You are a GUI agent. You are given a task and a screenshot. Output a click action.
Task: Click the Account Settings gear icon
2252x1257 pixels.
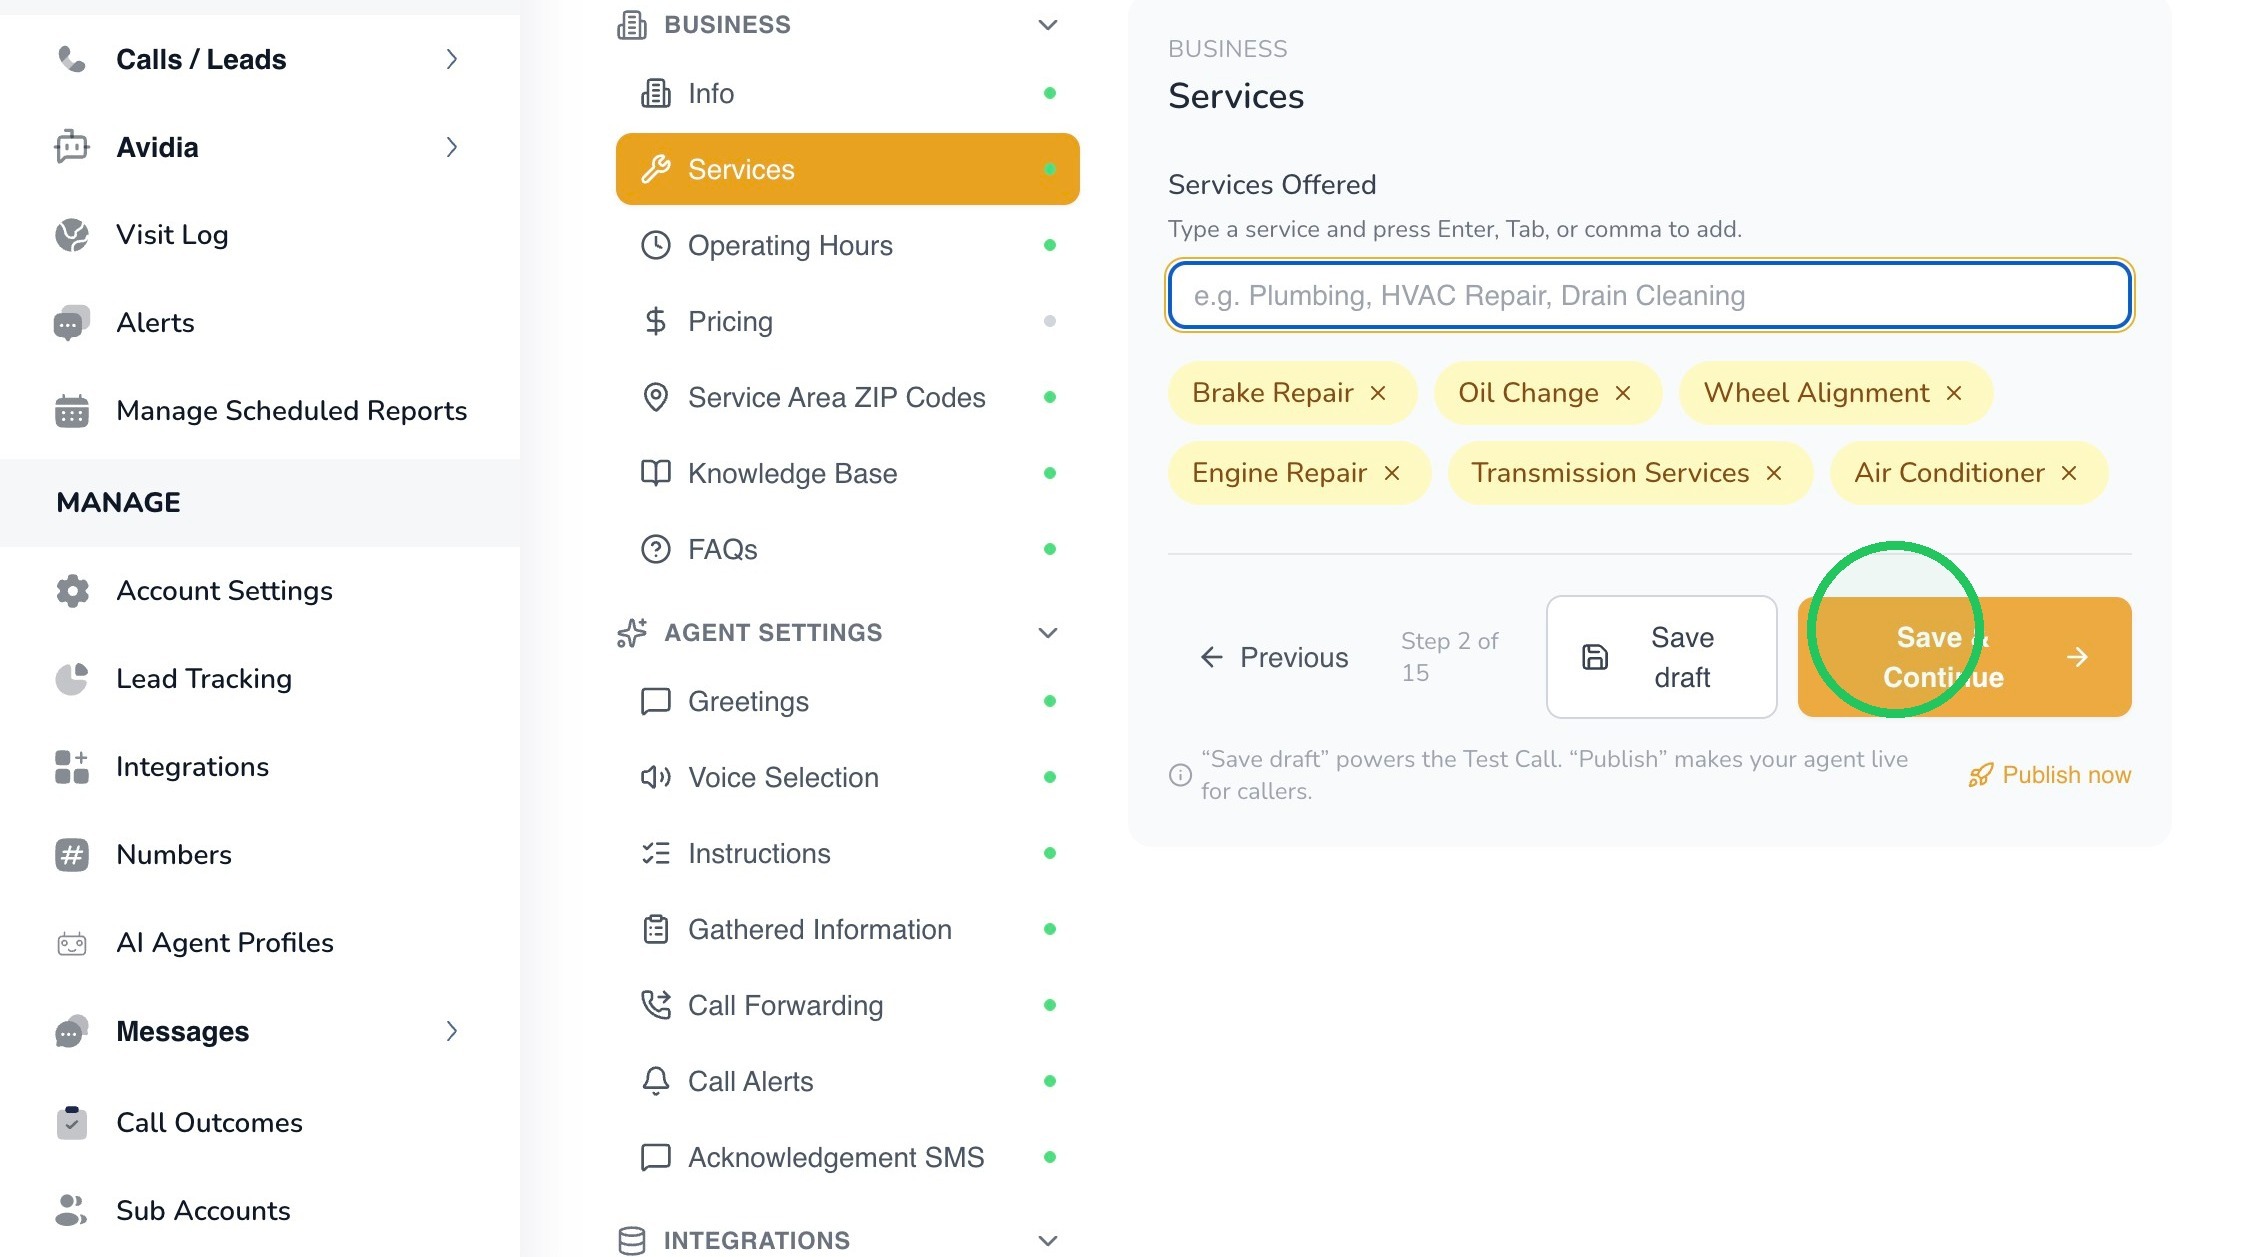pyautogui.click(x=72, y=591)
